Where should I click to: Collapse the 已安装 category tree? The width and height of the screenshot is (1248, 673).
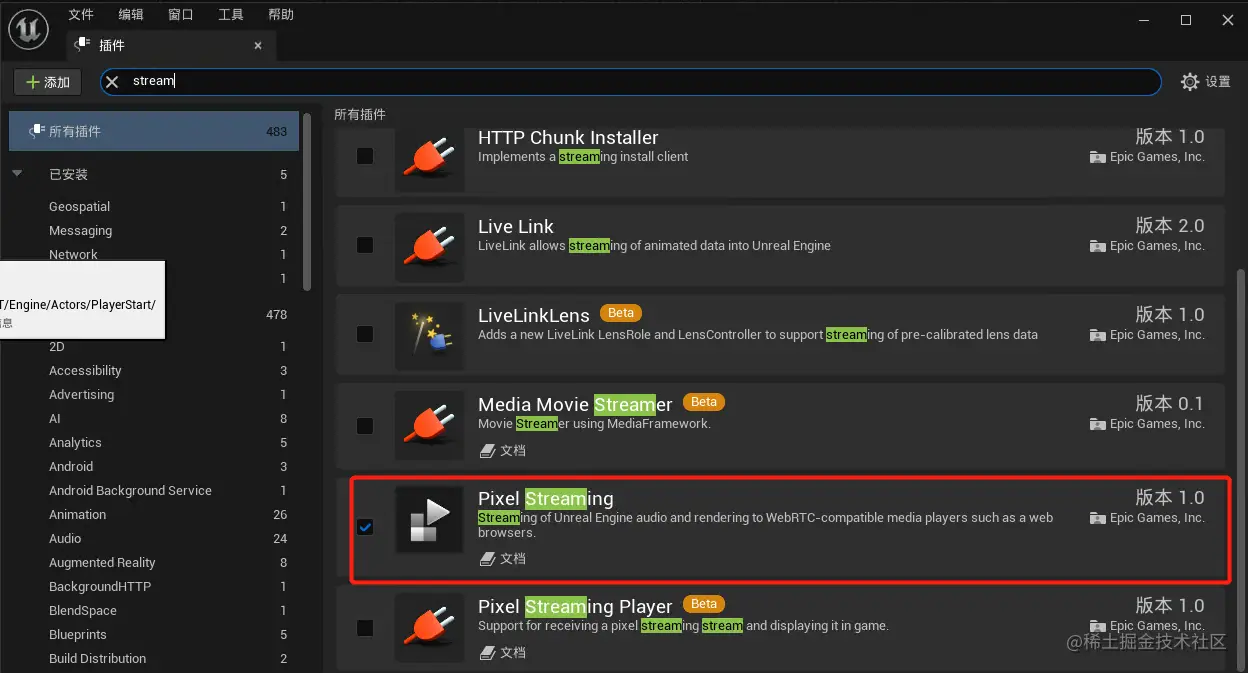(x=17, y=174)
